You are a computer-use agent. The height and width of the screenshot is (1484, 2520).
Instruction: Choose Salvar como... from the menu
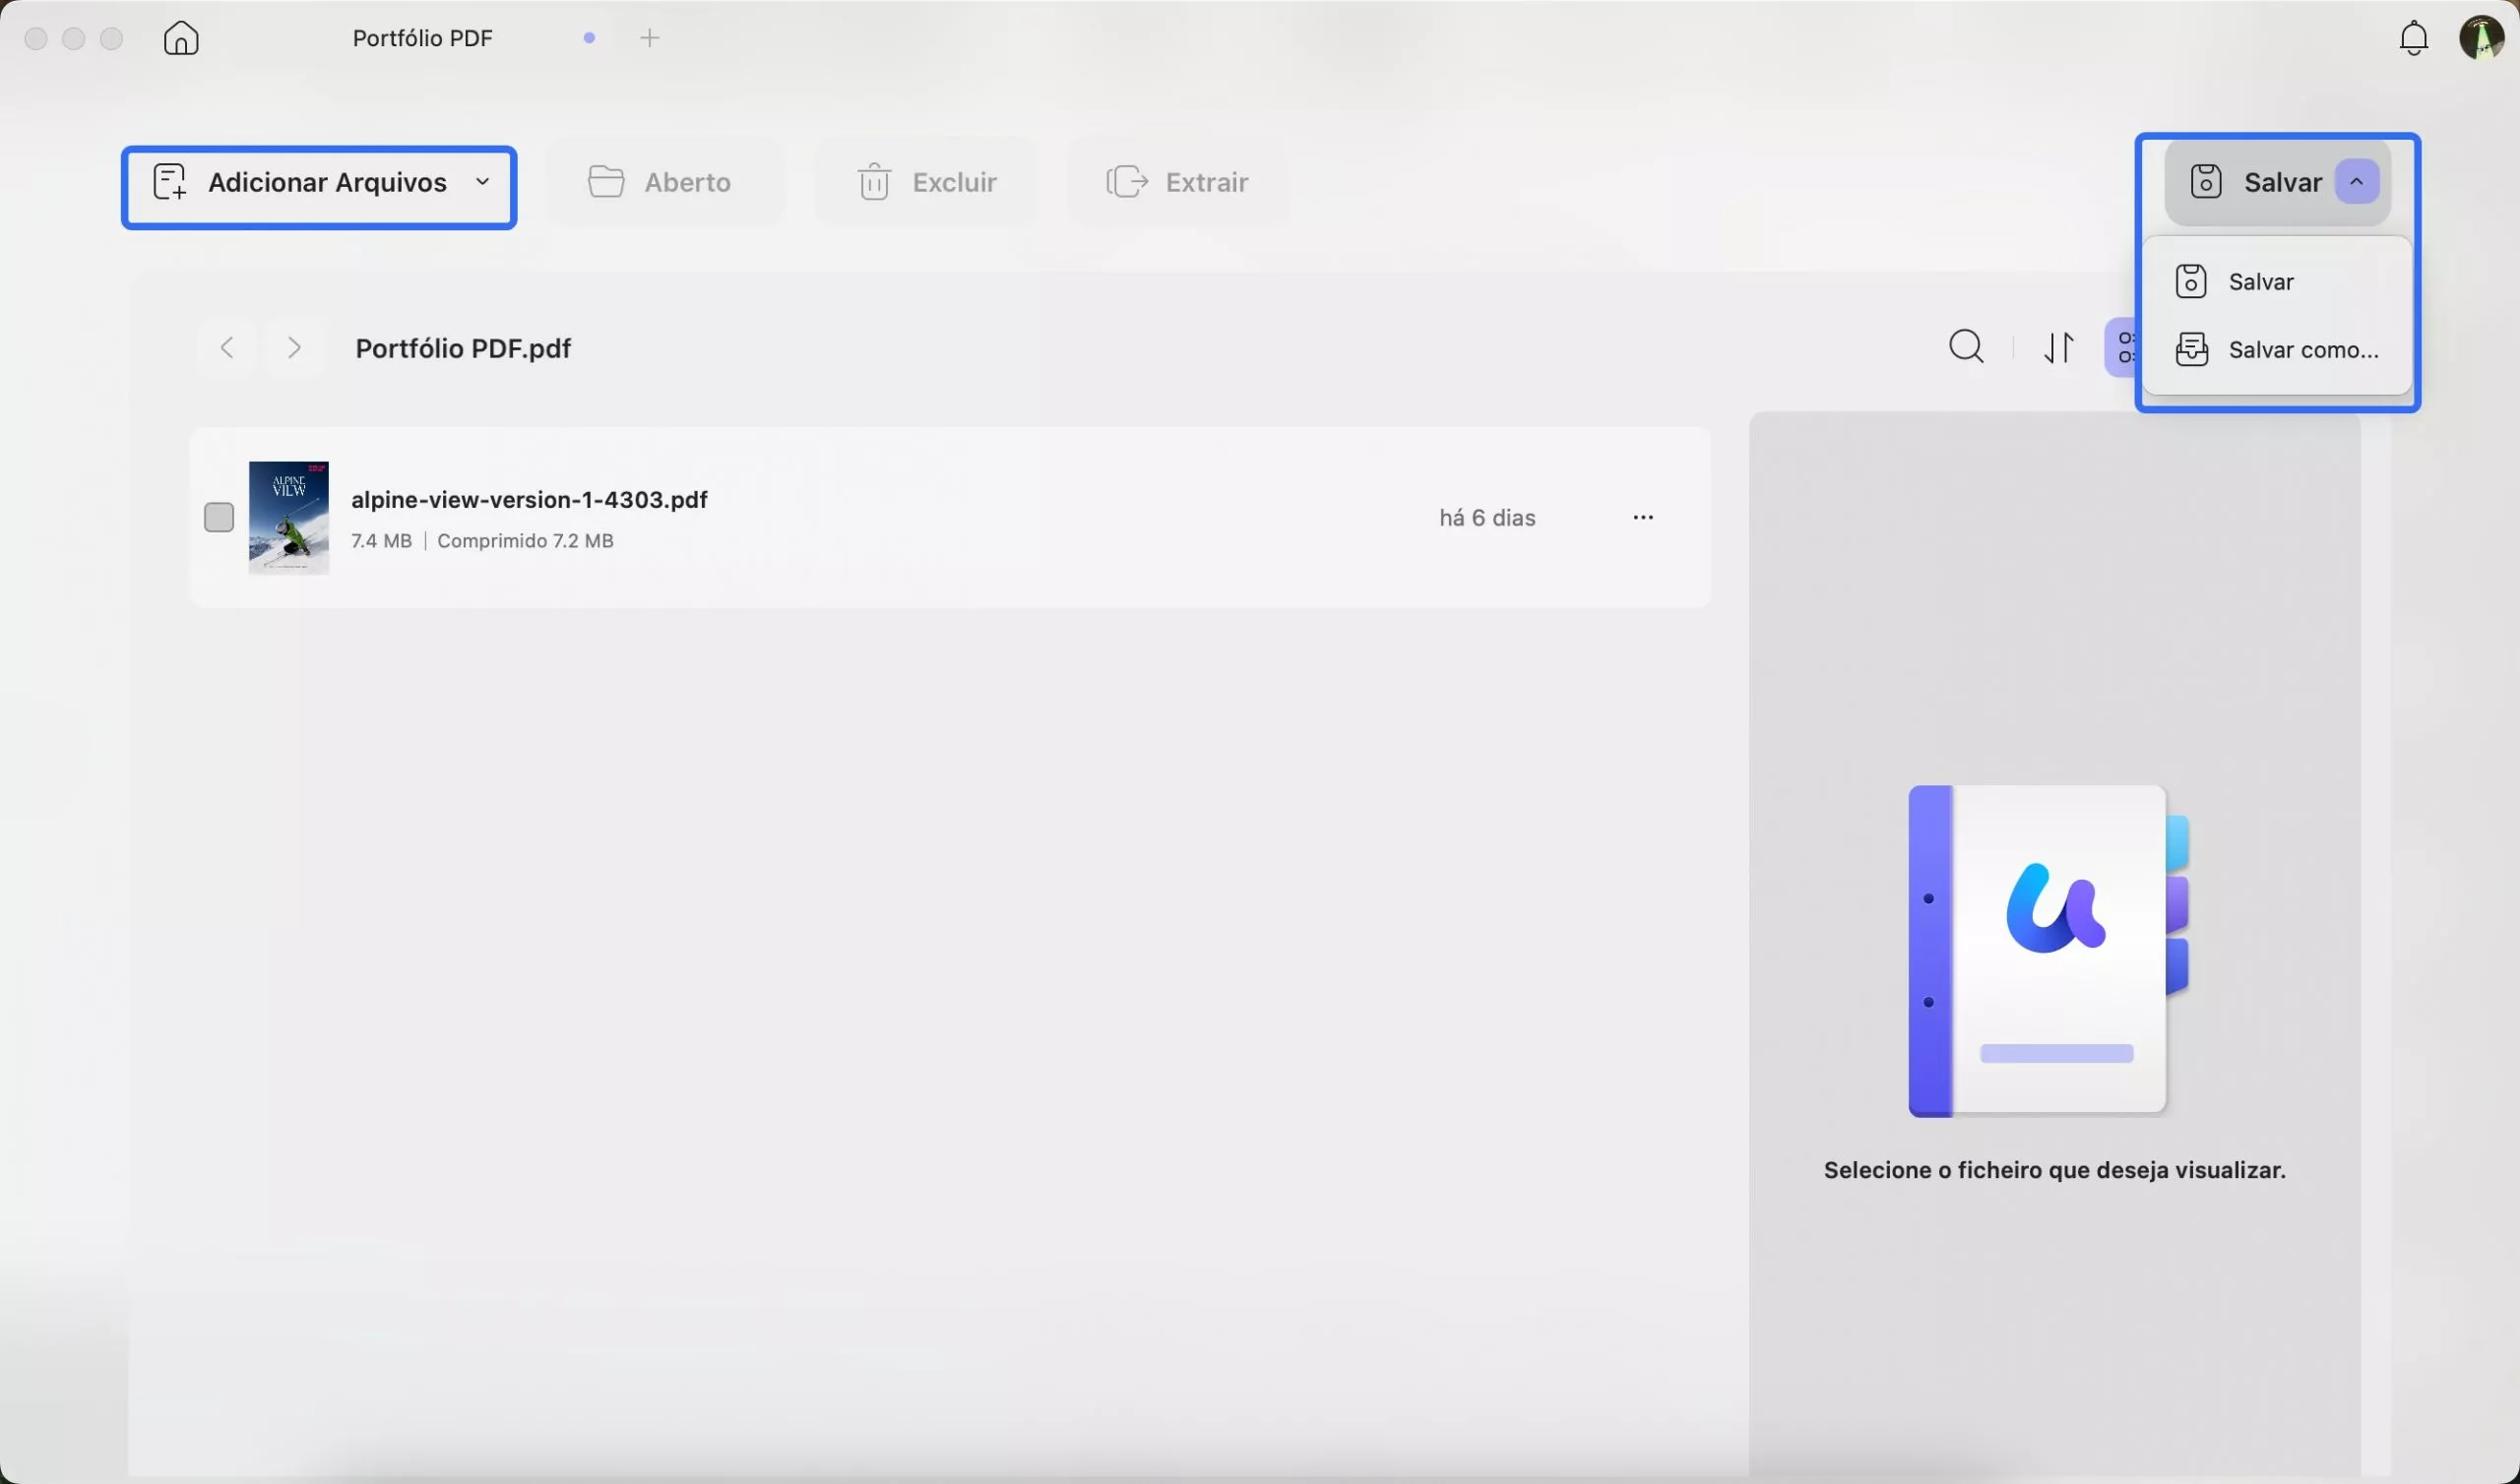[x=2302, y=350]
